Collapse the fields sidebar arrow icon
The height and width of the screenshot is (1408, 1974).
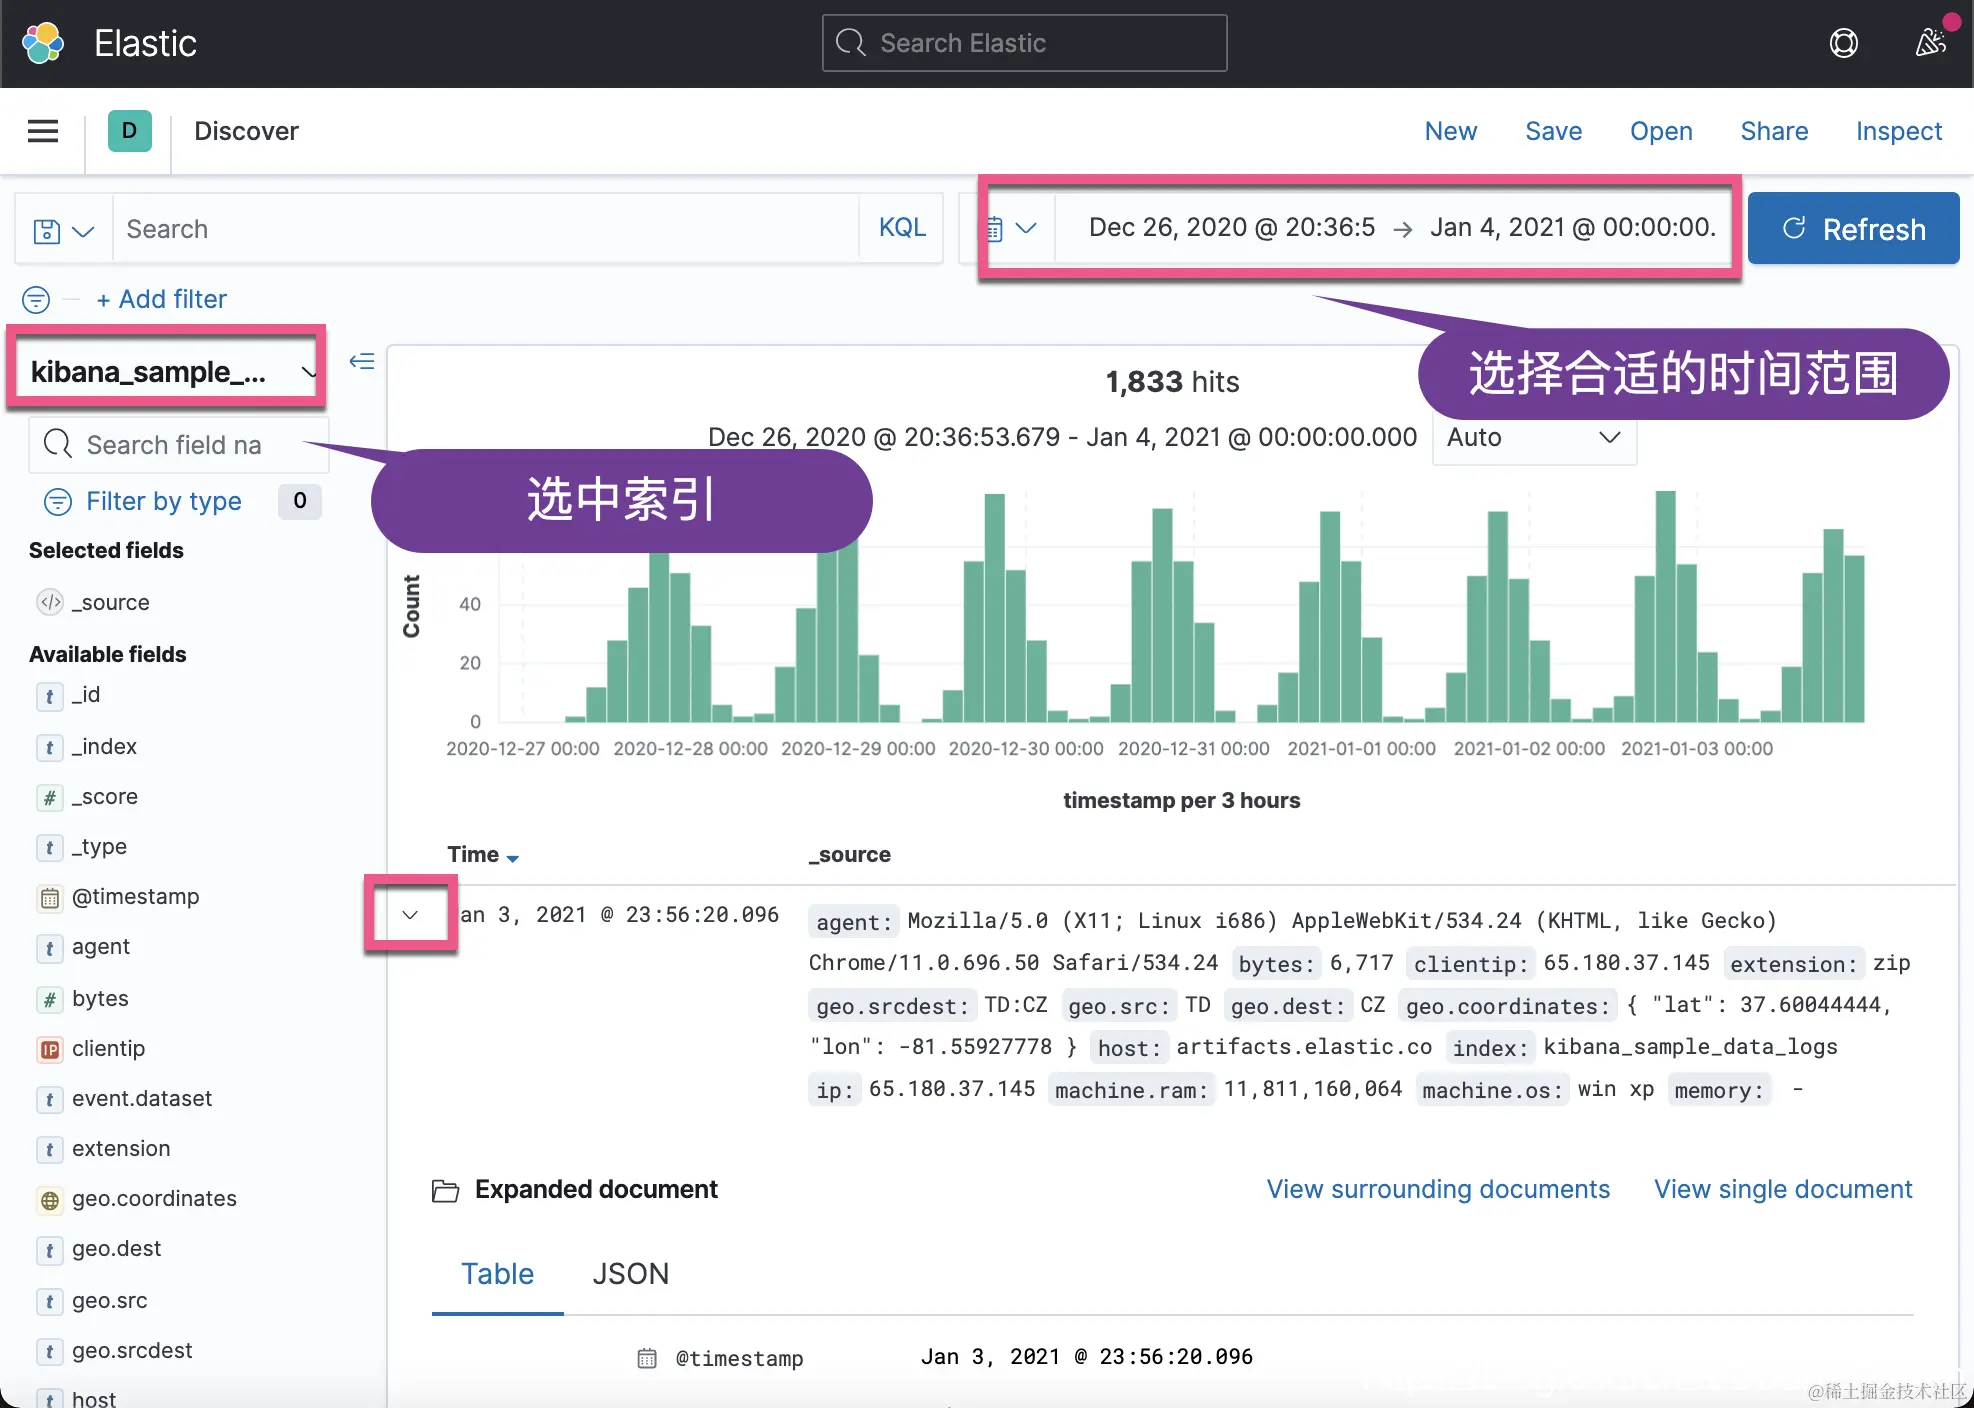click(362, 361)
